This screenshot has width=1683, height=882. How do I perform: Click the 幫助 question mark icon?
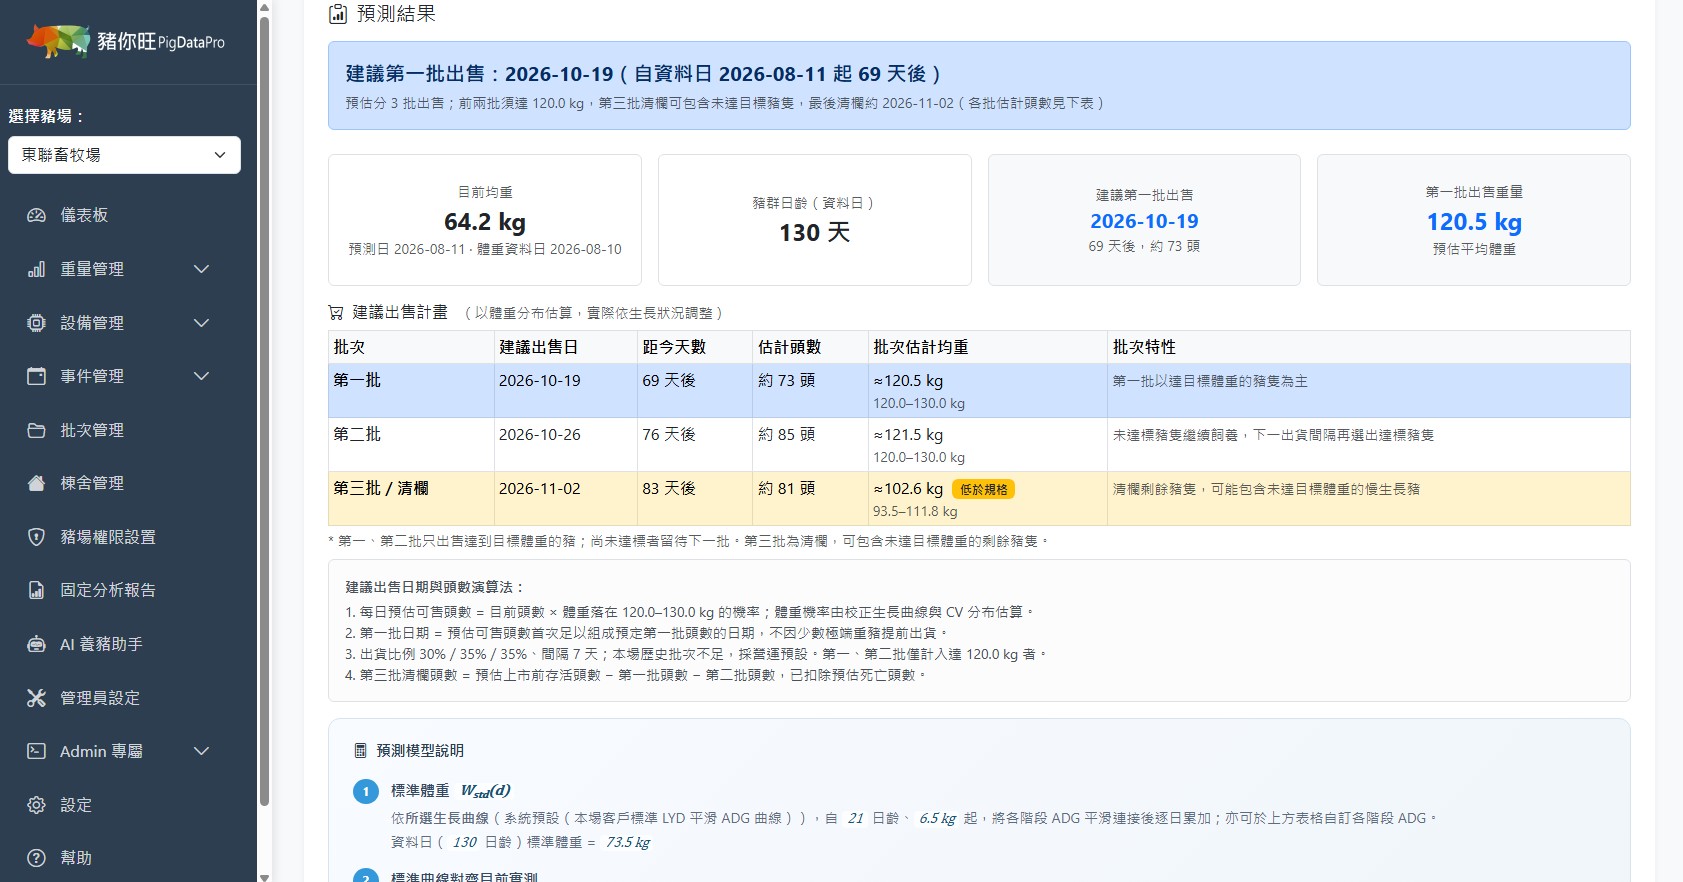(36, 858)
